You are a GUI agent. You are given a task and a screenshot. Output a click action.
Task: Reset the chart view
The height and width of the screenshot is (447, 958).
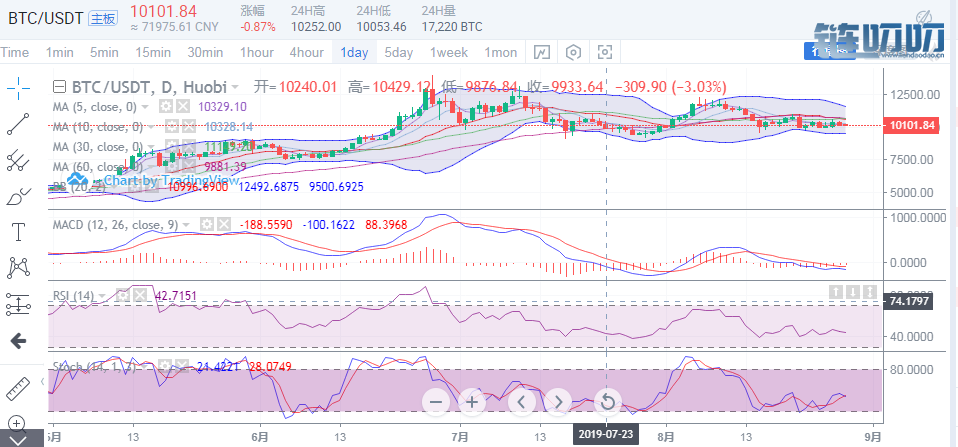(605, 402)
